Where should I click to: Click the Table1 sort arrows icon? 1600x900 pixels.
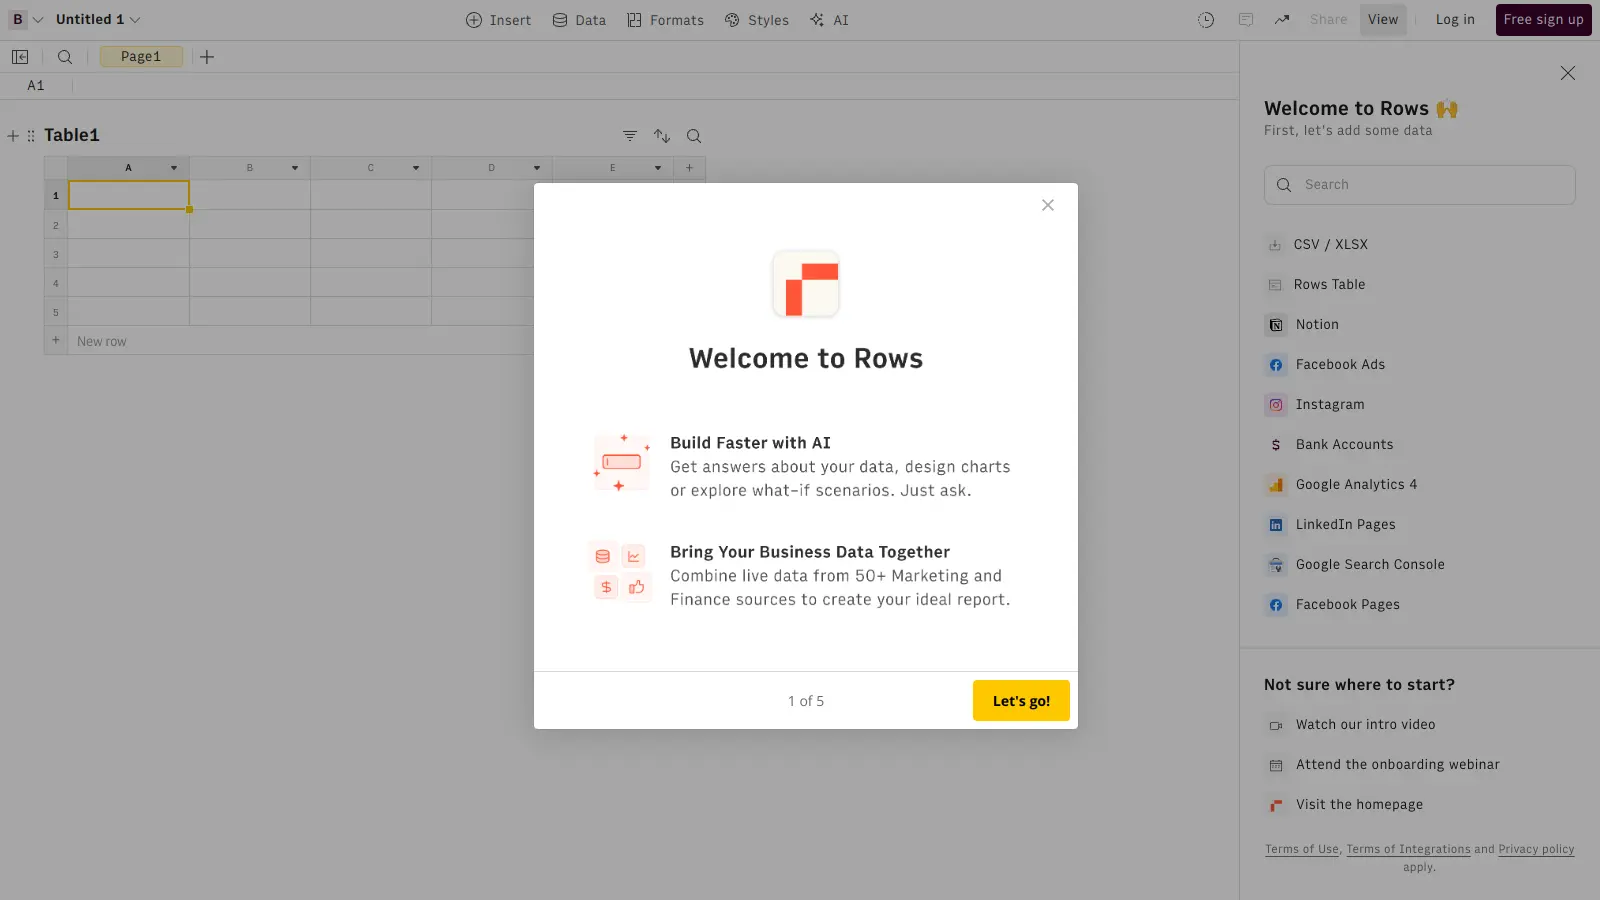(662, 136)
